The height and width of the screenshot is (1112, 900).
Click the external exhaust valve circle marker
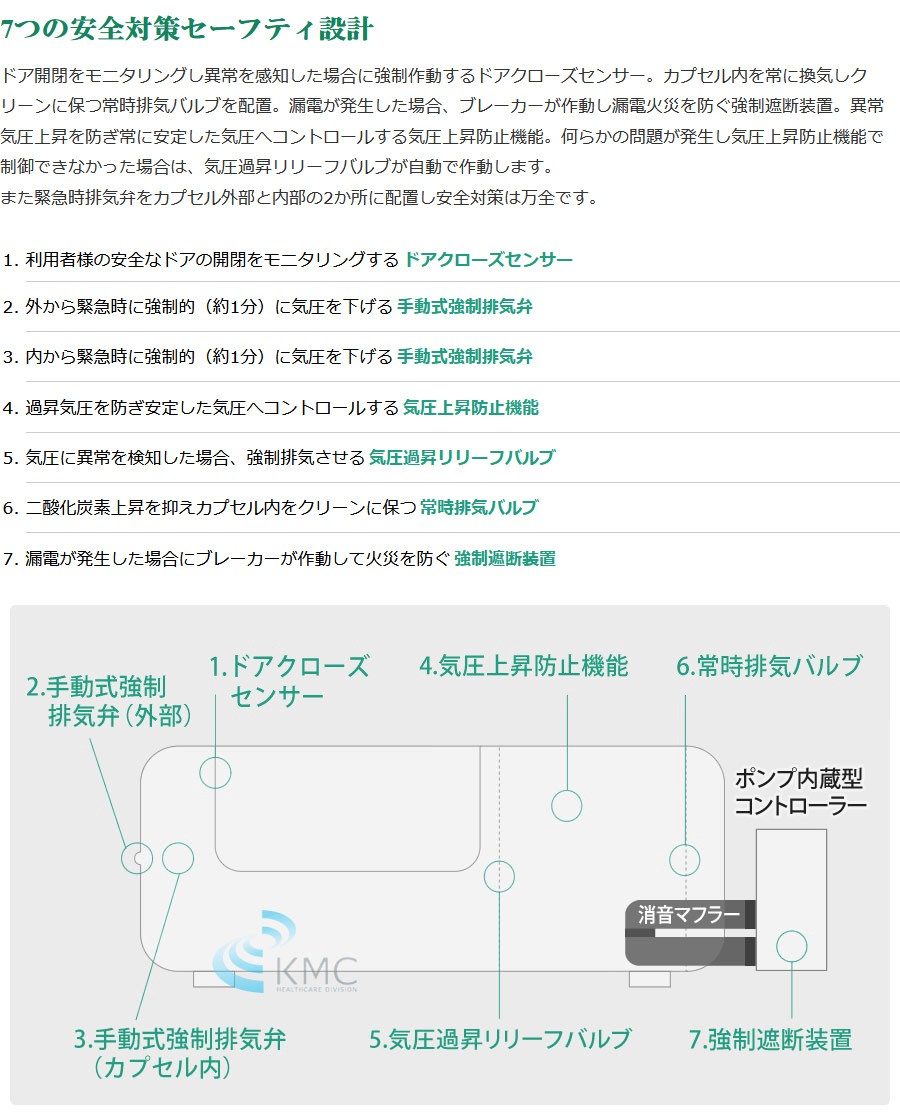click(137, 859)
